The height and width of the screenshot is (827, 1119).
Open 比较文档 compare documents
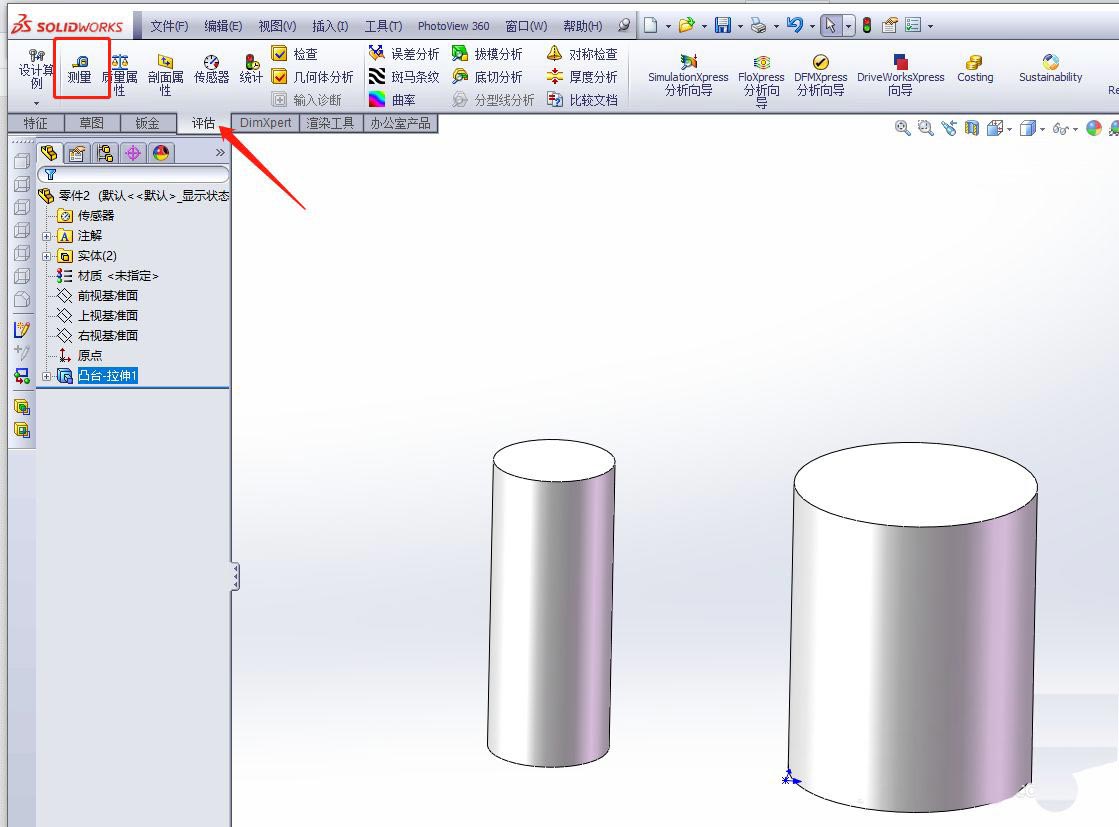(x=582, y=100)
